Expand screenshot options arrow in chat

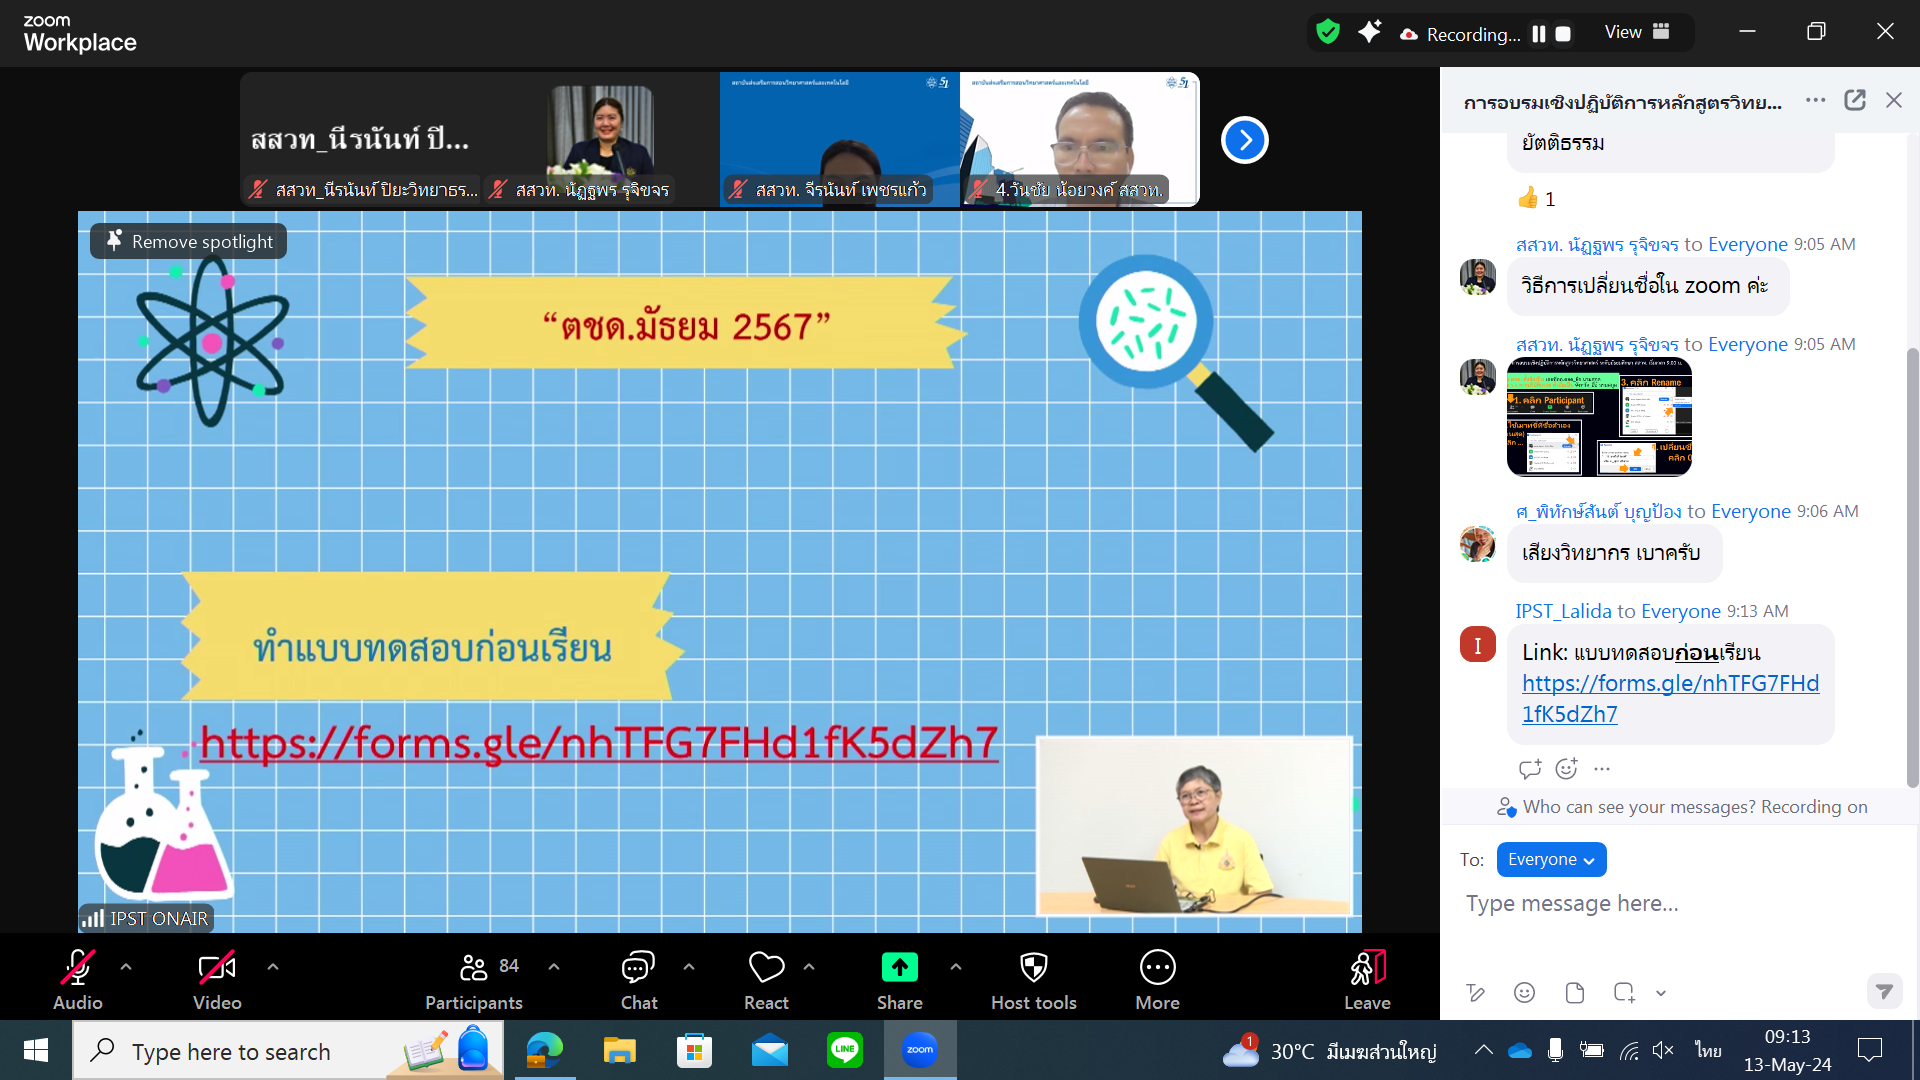[1661, 993]
